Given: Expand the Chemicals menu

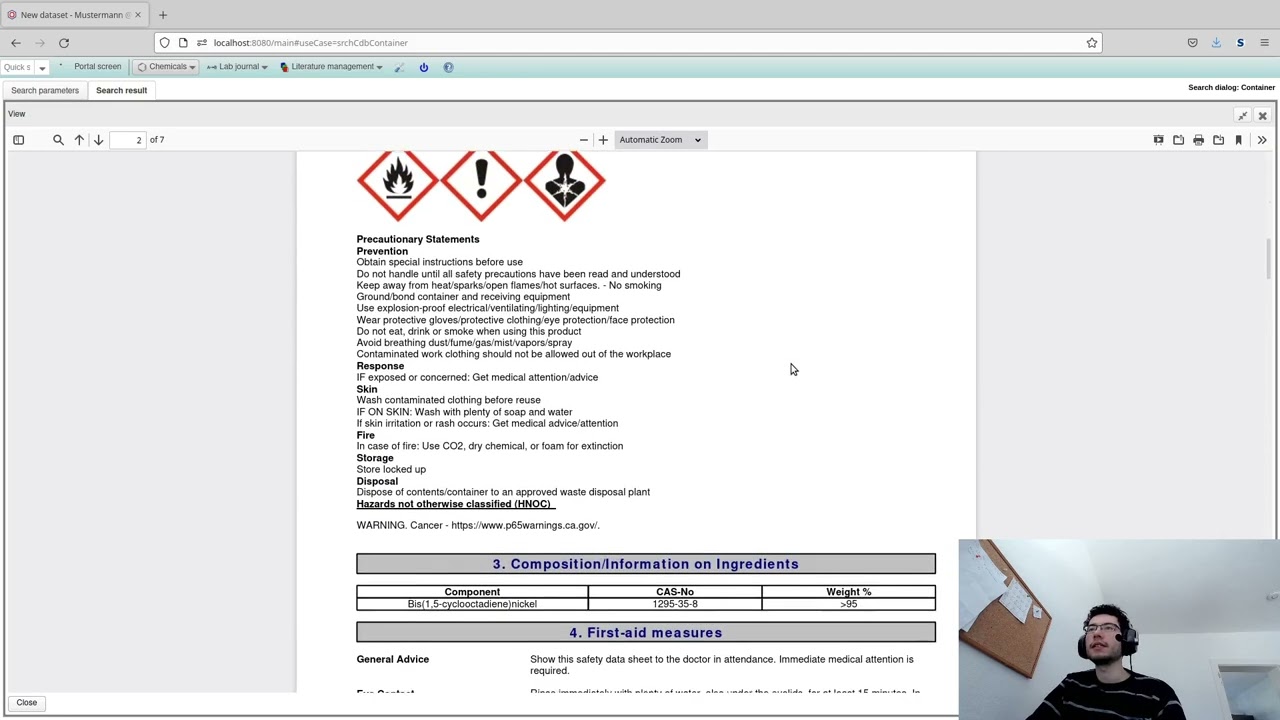Looking at the screenshot, I should 166,67.
